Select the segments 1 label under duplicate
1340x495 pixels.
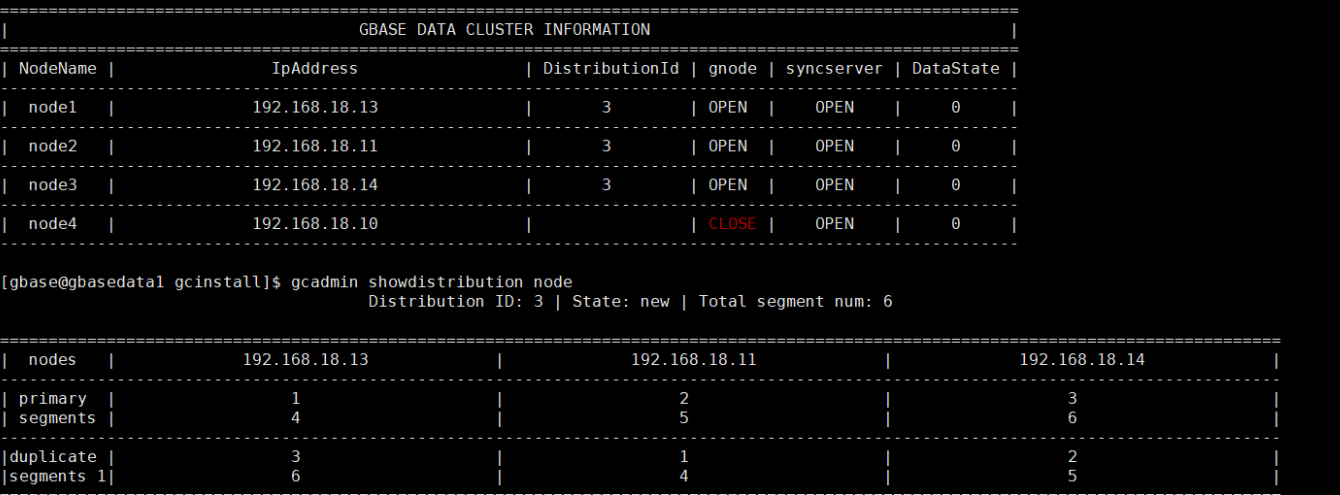click(x=58, y=477)
